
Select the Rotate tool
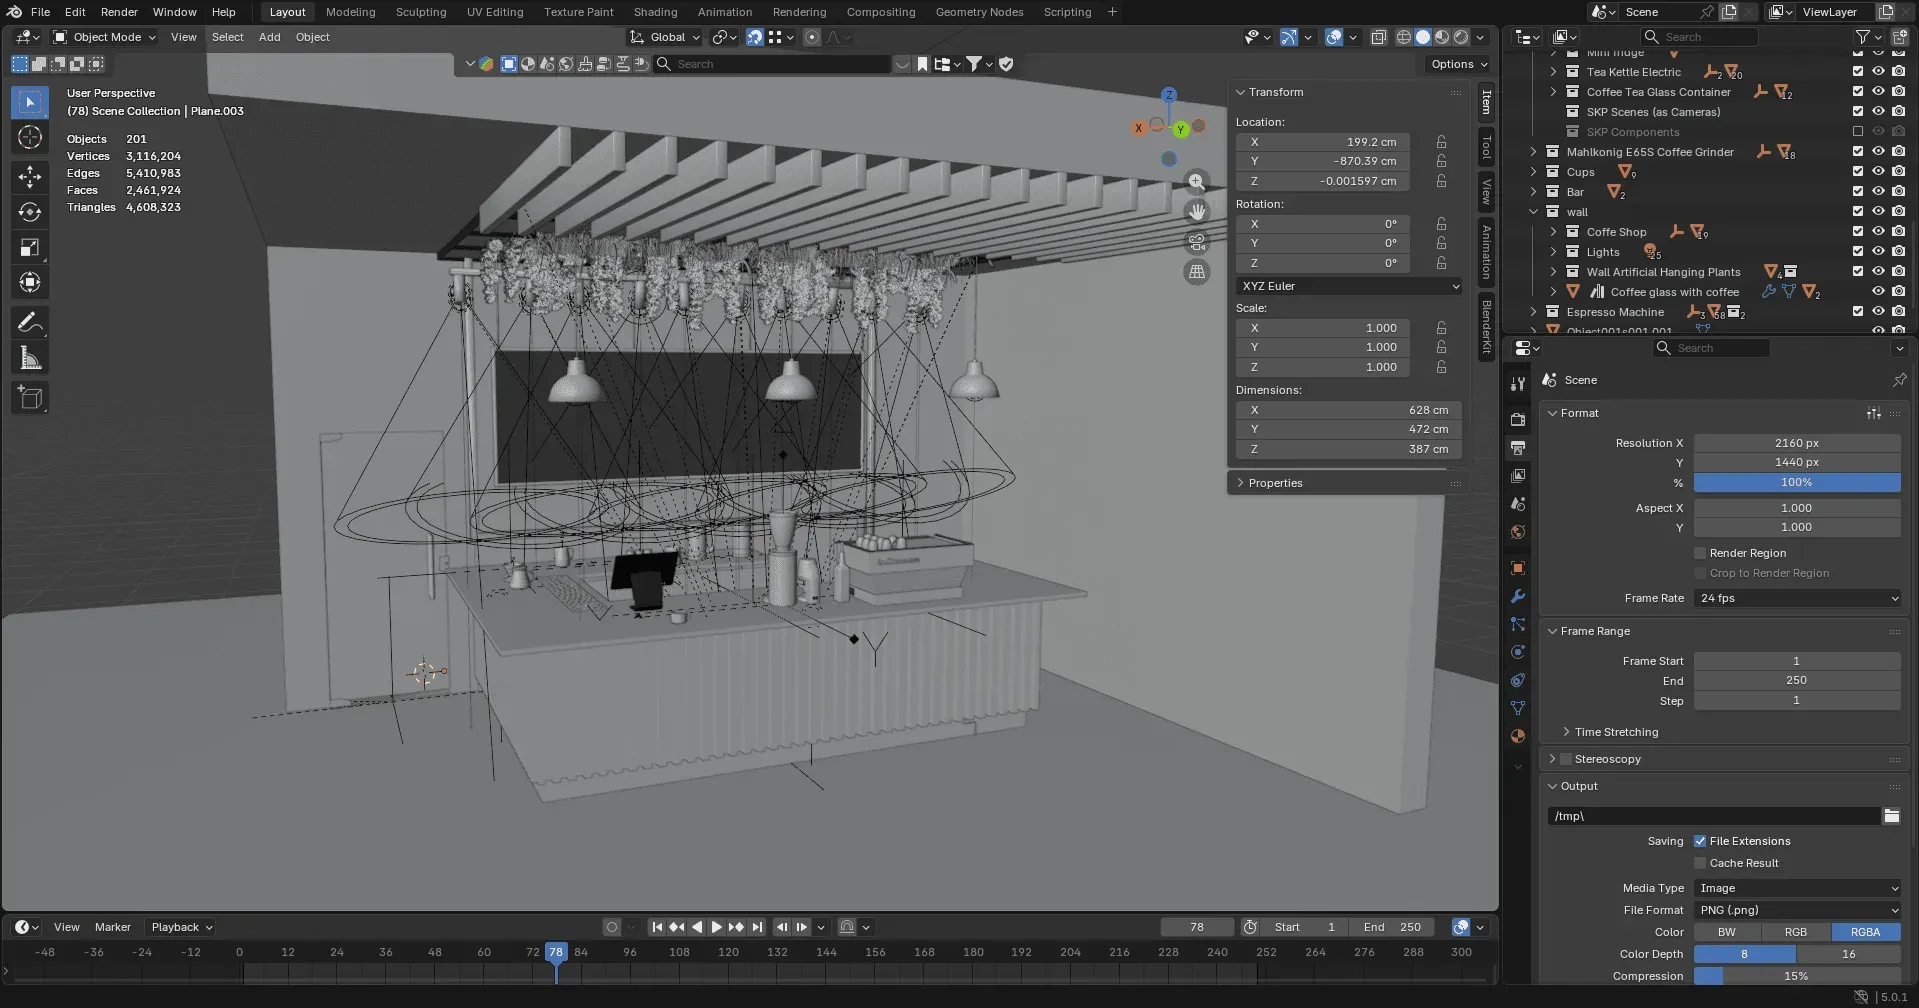(x=30, y=212)
